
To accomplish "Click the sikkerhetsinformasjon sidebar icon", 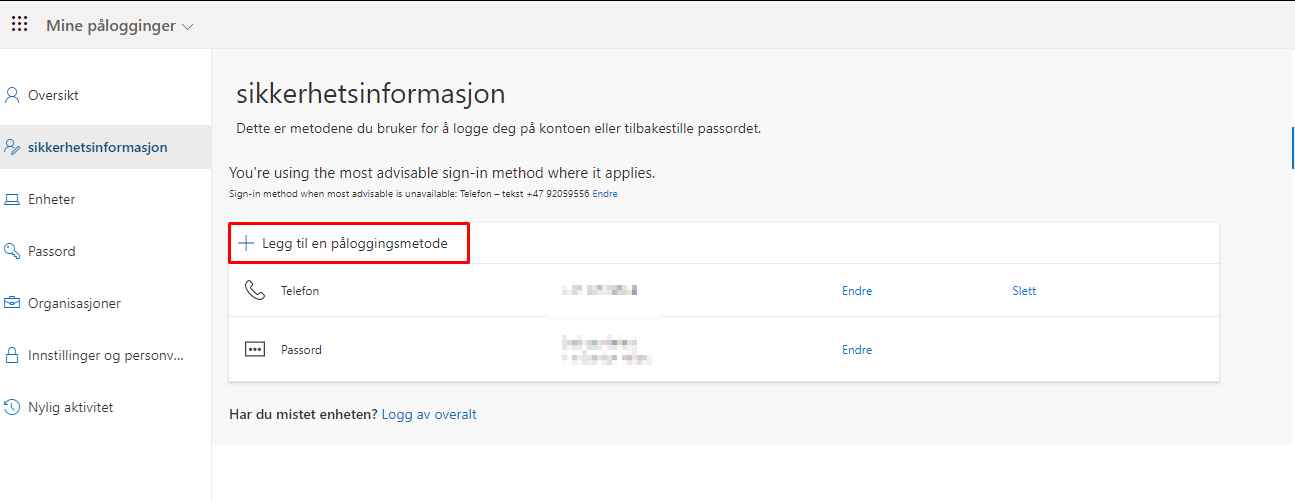I will [x=12, y=147].
